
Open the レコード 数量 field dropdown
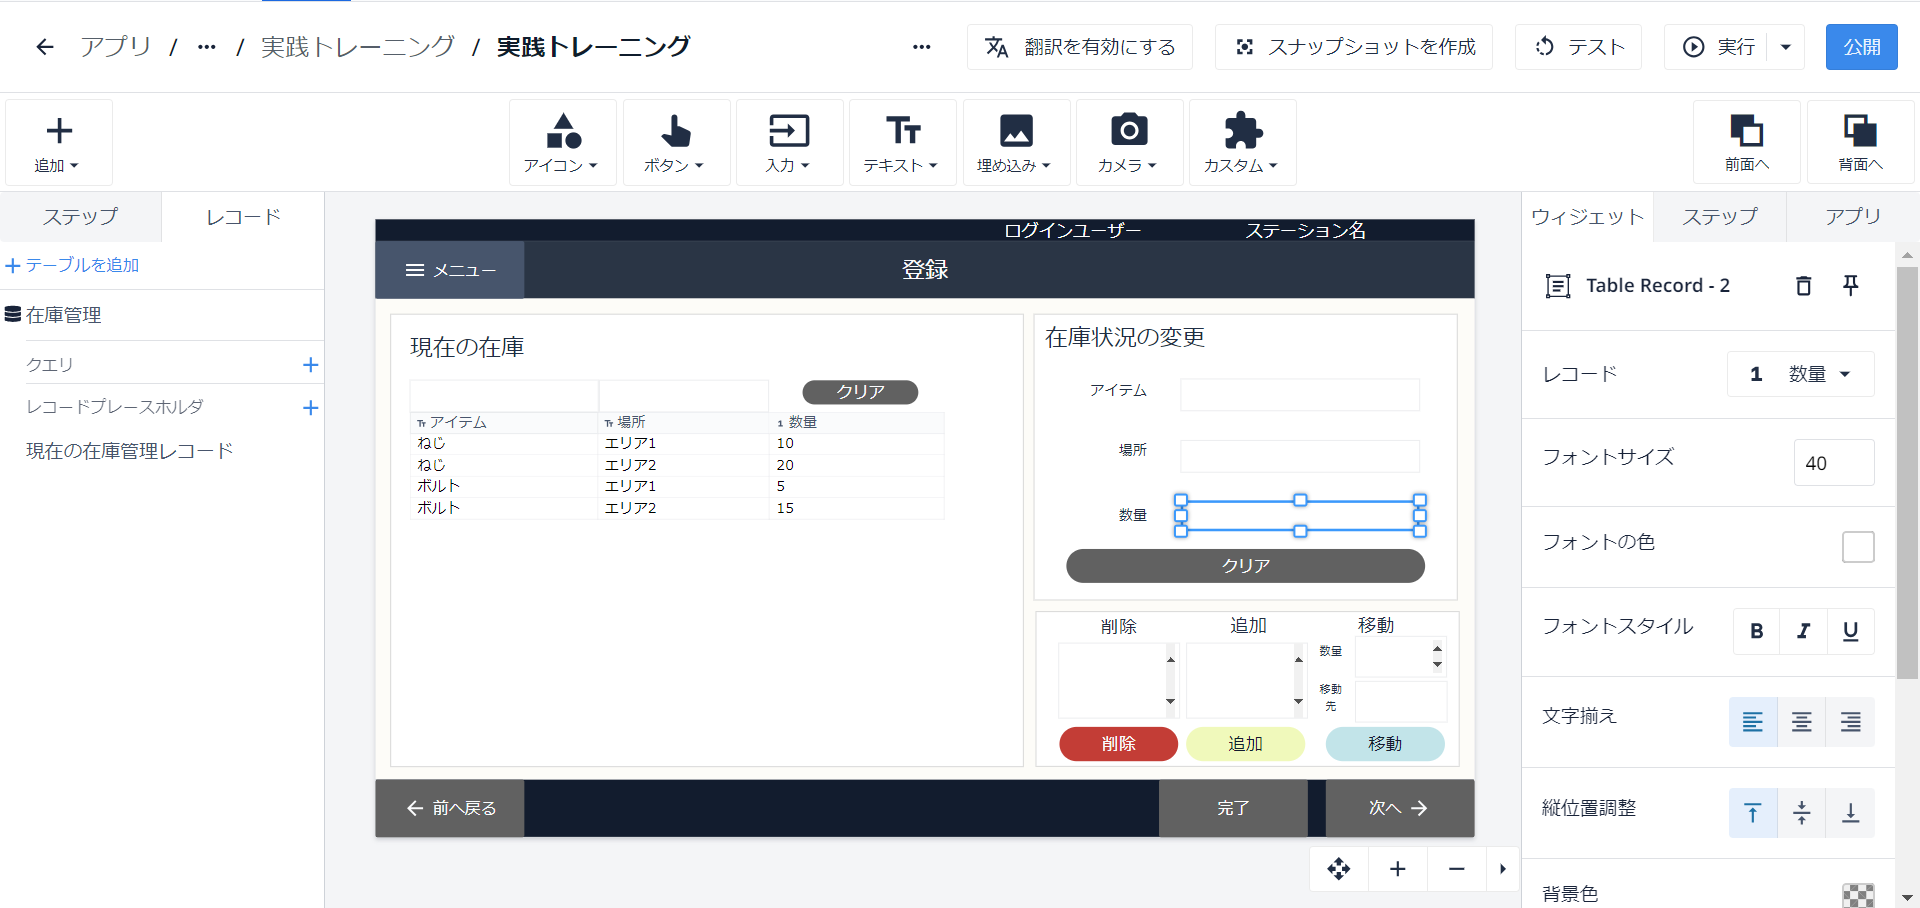click(1801, 374)
